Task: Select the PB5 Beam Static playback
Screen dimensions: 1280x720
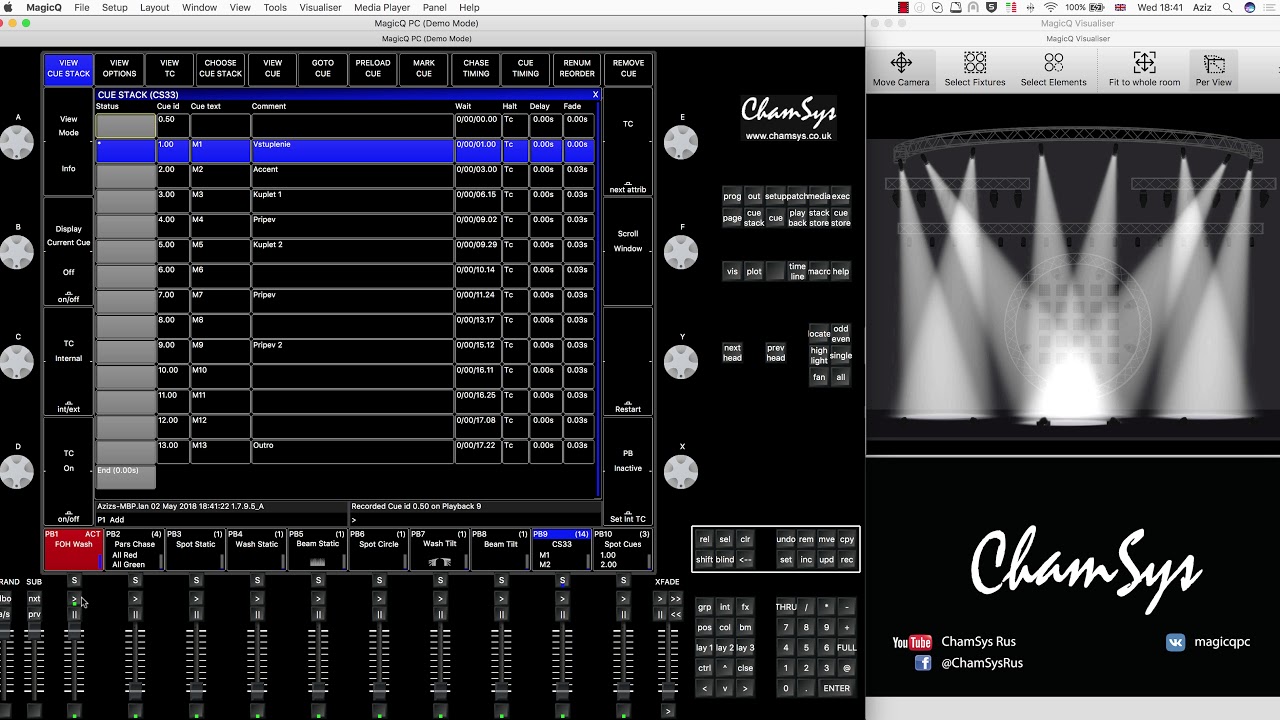Action: [x=317, y=550]
